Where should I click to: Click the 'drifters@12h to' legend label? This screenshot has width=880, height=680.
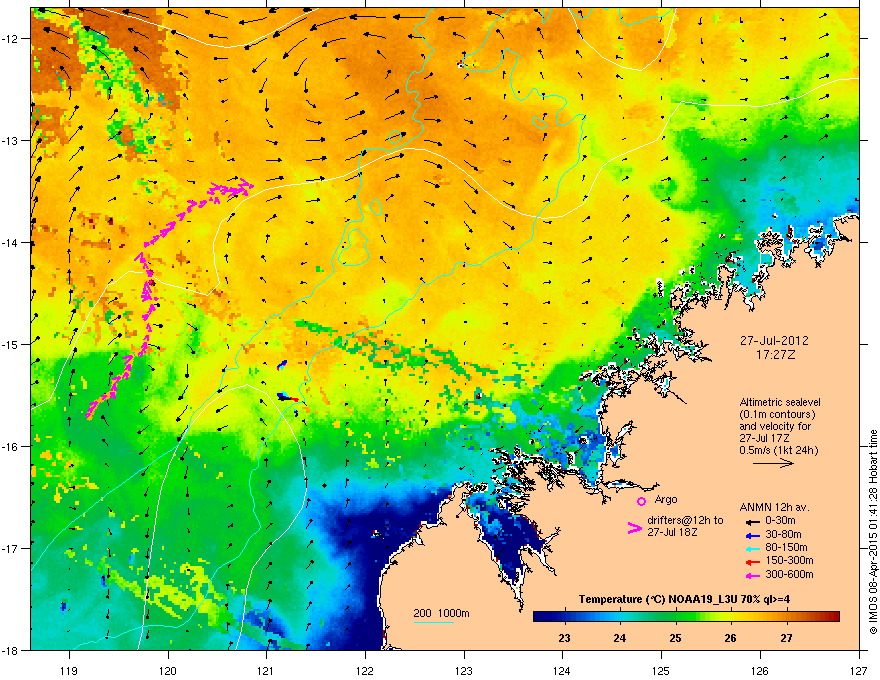click(685, 520)
